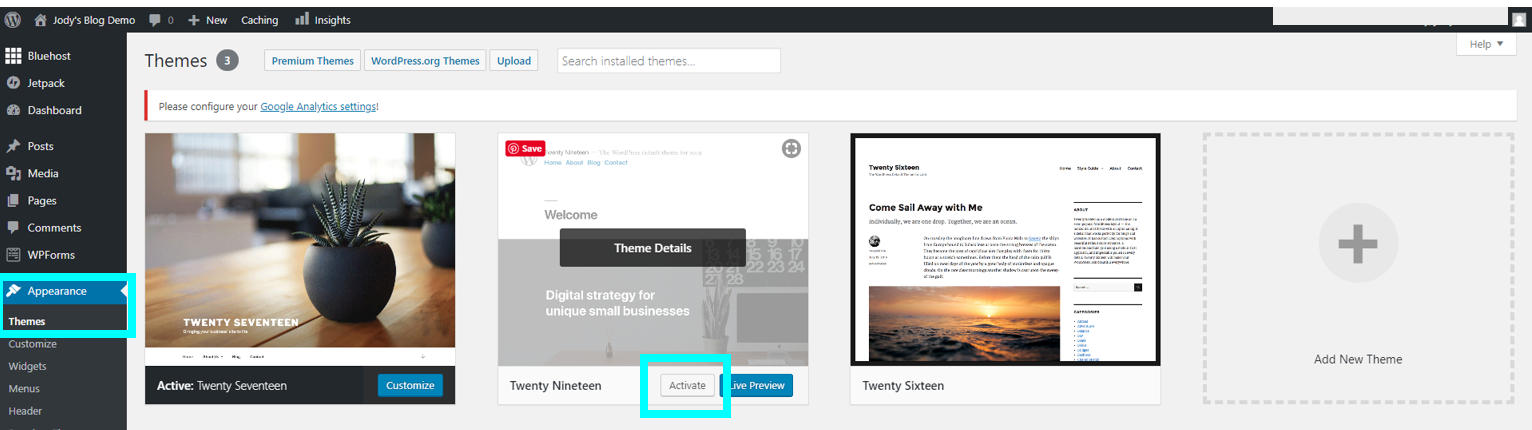Click the plus icon to add theme
The width and height of the screenshot is (1532, 430).
(x=1358, y=245)
